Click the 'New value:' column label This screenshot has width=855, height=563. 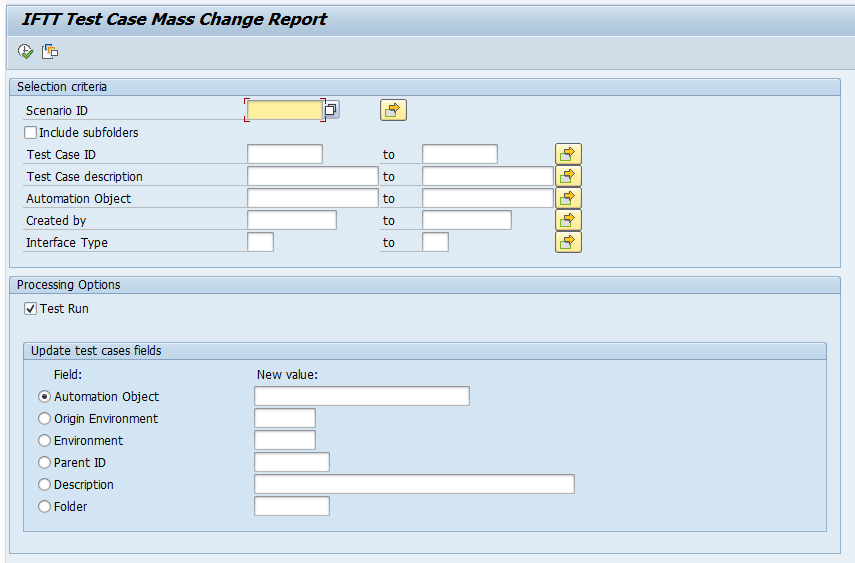(x=287, y=375)
